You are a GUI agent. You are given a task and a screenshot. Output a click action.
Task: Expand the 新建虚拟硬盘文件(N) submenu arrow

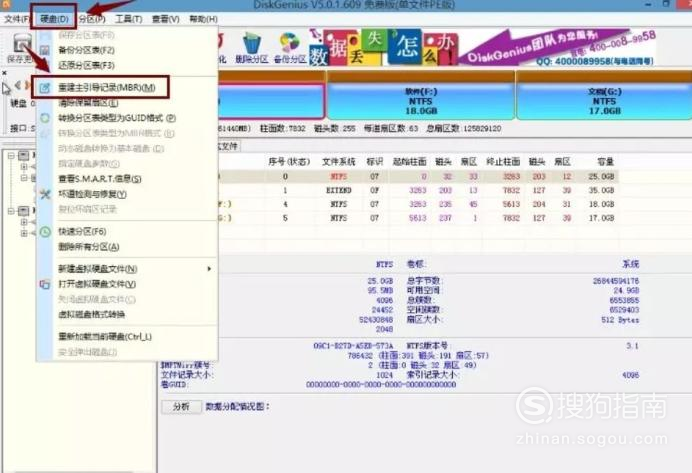pos(209,269)
